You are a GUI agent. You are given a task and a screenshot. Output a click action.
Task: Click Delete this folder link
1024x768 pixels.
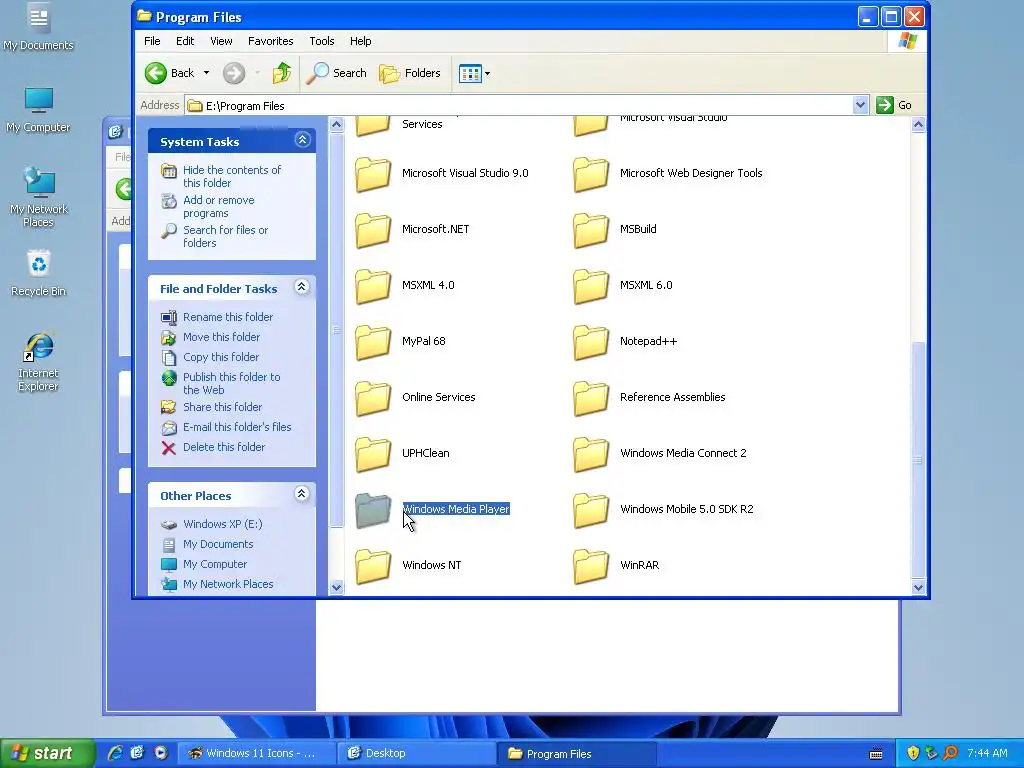[224, 447]
